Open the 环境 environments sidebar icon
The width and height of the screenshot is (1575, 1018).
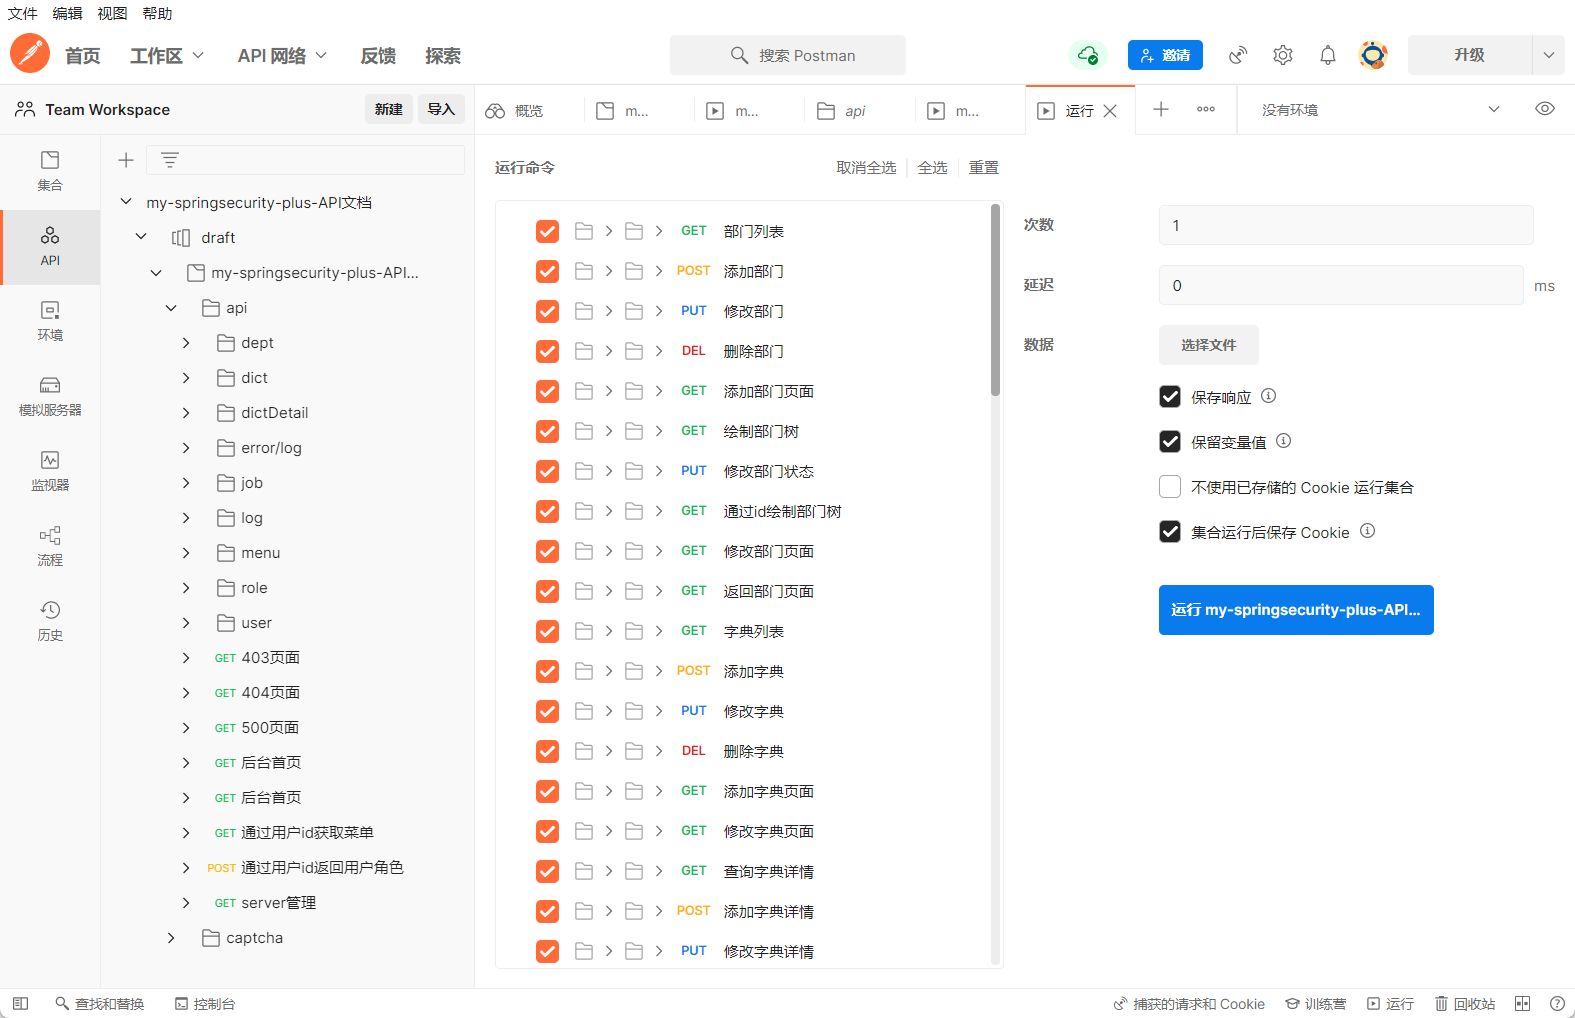[50, 322]
